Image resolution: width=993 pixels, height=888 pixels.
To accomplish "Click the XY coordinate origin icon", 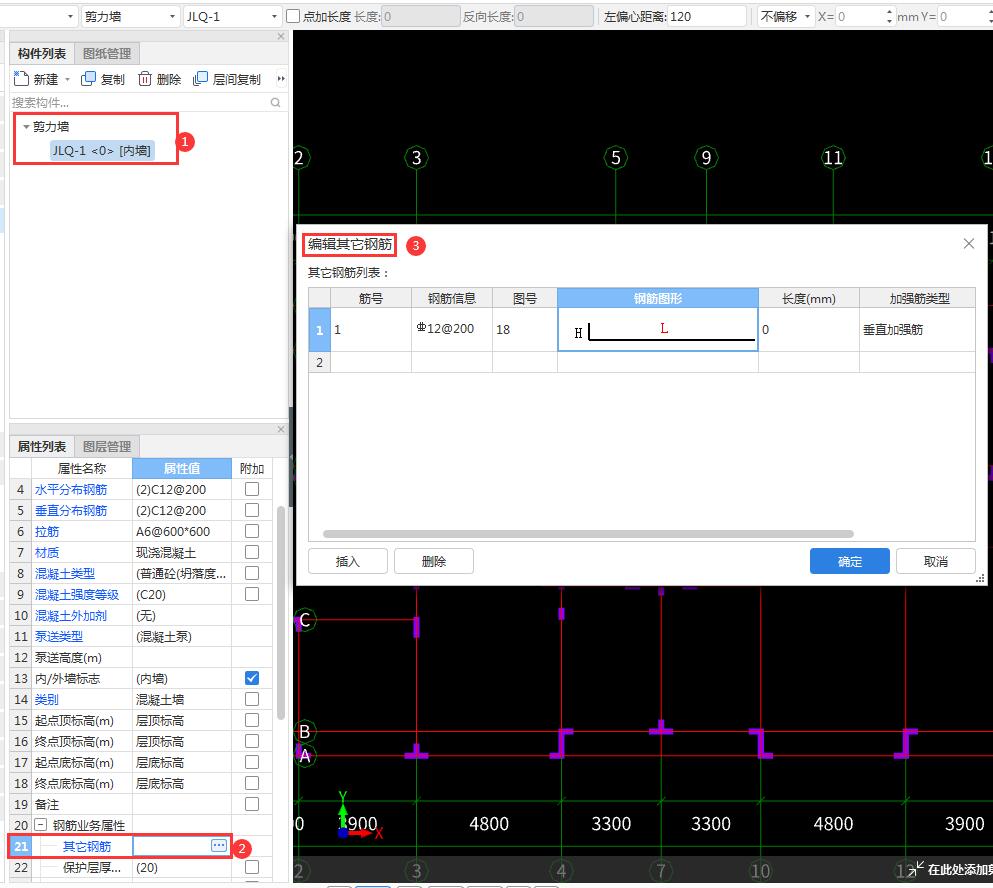I will [x=343, y=832].
